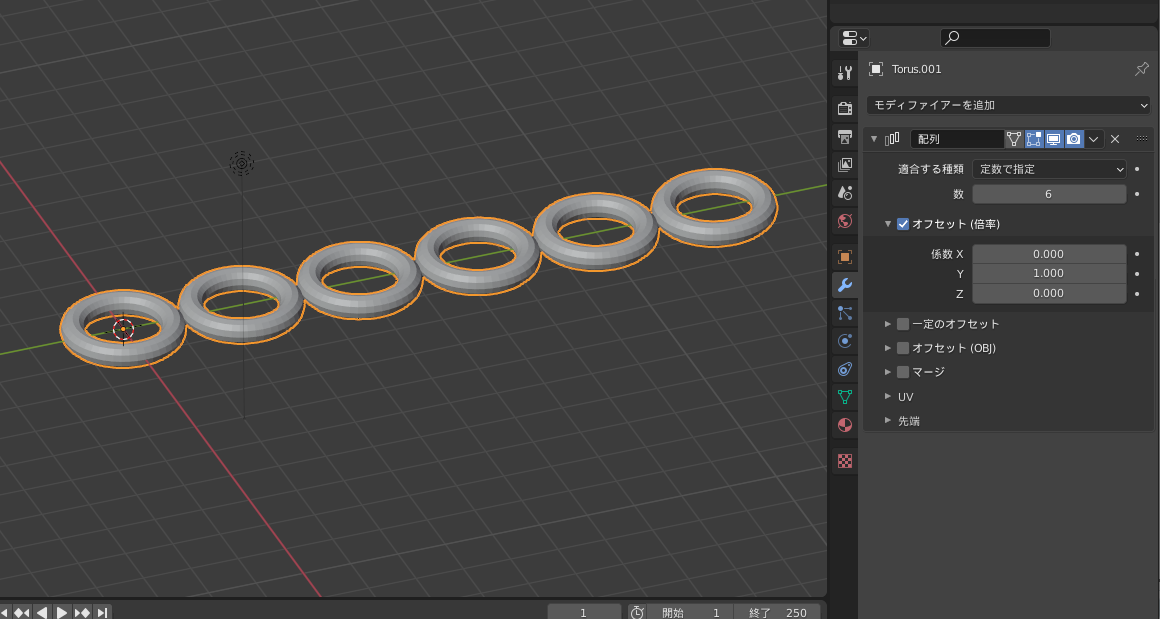The width and height of the screenshot is (1160, 619).
Task: Grab the 配列 modifier drag handle dots
Action: [x=1142, y=138]
